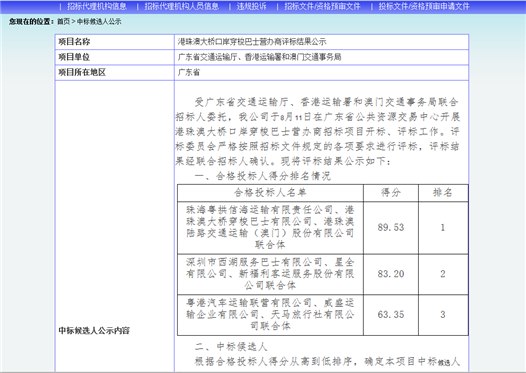Click the 中标候选人公示内容 label
This screenshot has width=526, height=373.
[94, 331]
